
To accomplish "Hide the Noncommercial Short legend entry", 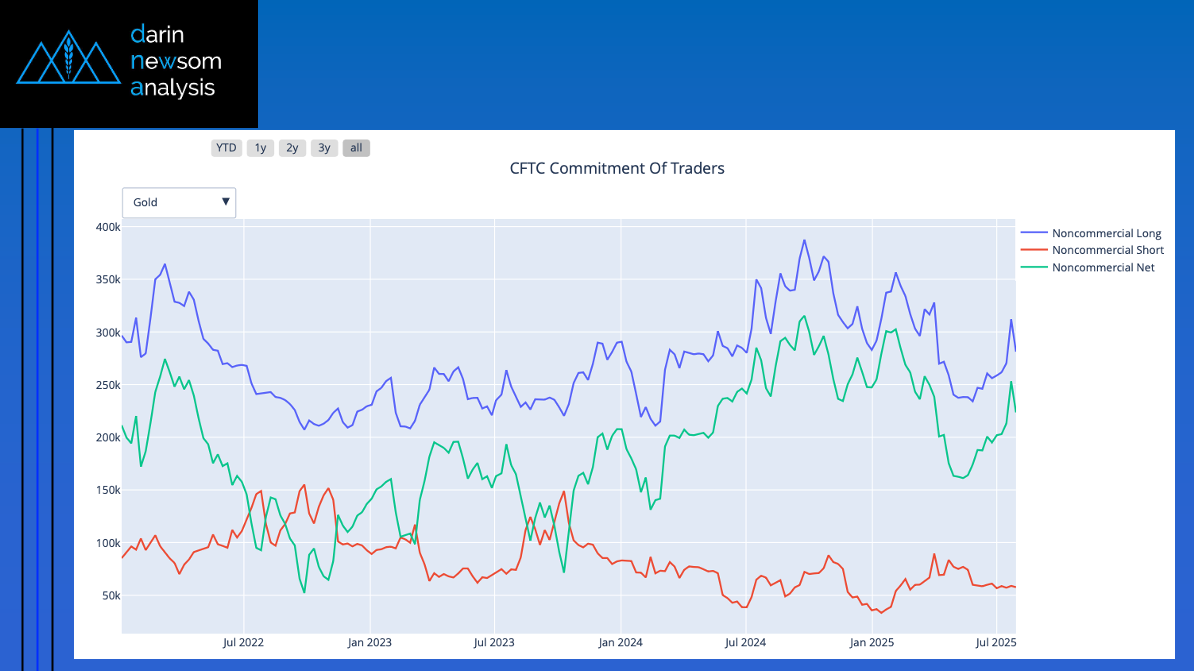I will coord(1107,250).
